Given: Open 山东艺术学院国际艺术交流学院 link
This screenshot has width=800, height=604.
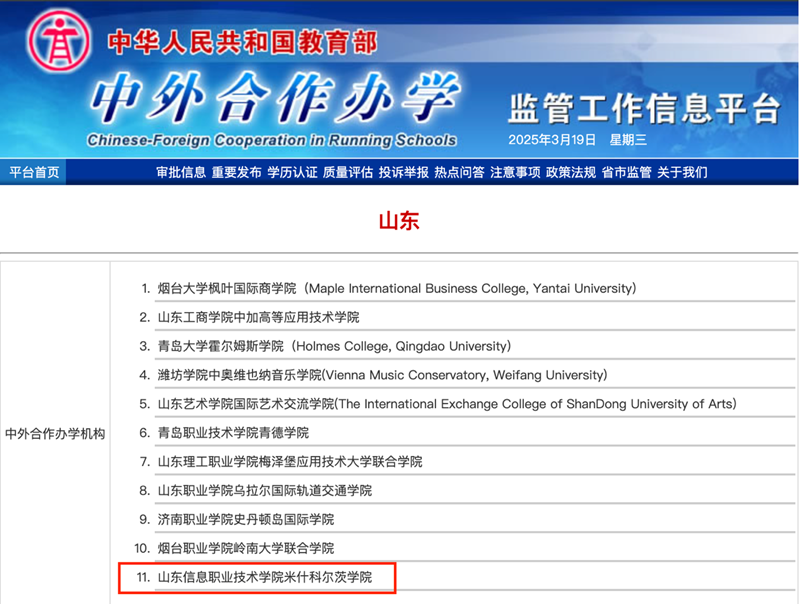Looking at the screenshot, I should point(446,404).
